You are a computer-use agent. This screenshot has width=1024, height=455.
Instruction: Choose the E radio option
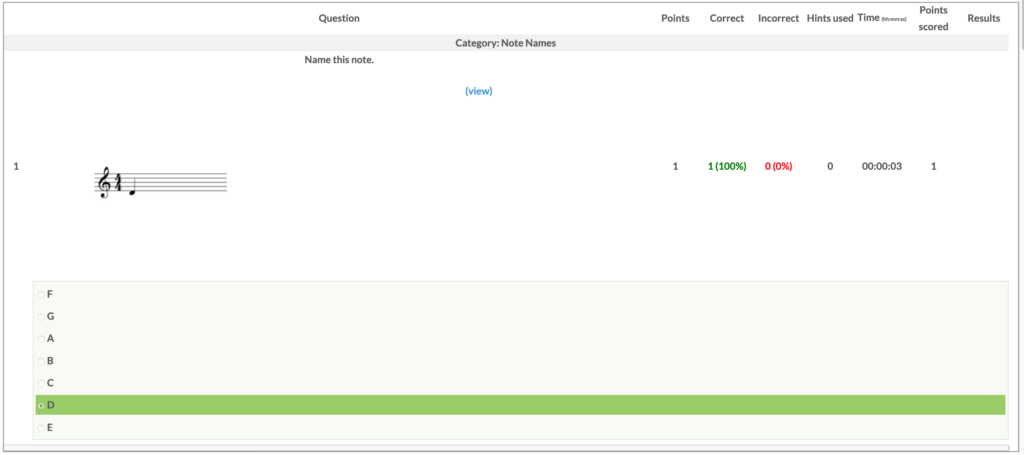click(41, 427)
